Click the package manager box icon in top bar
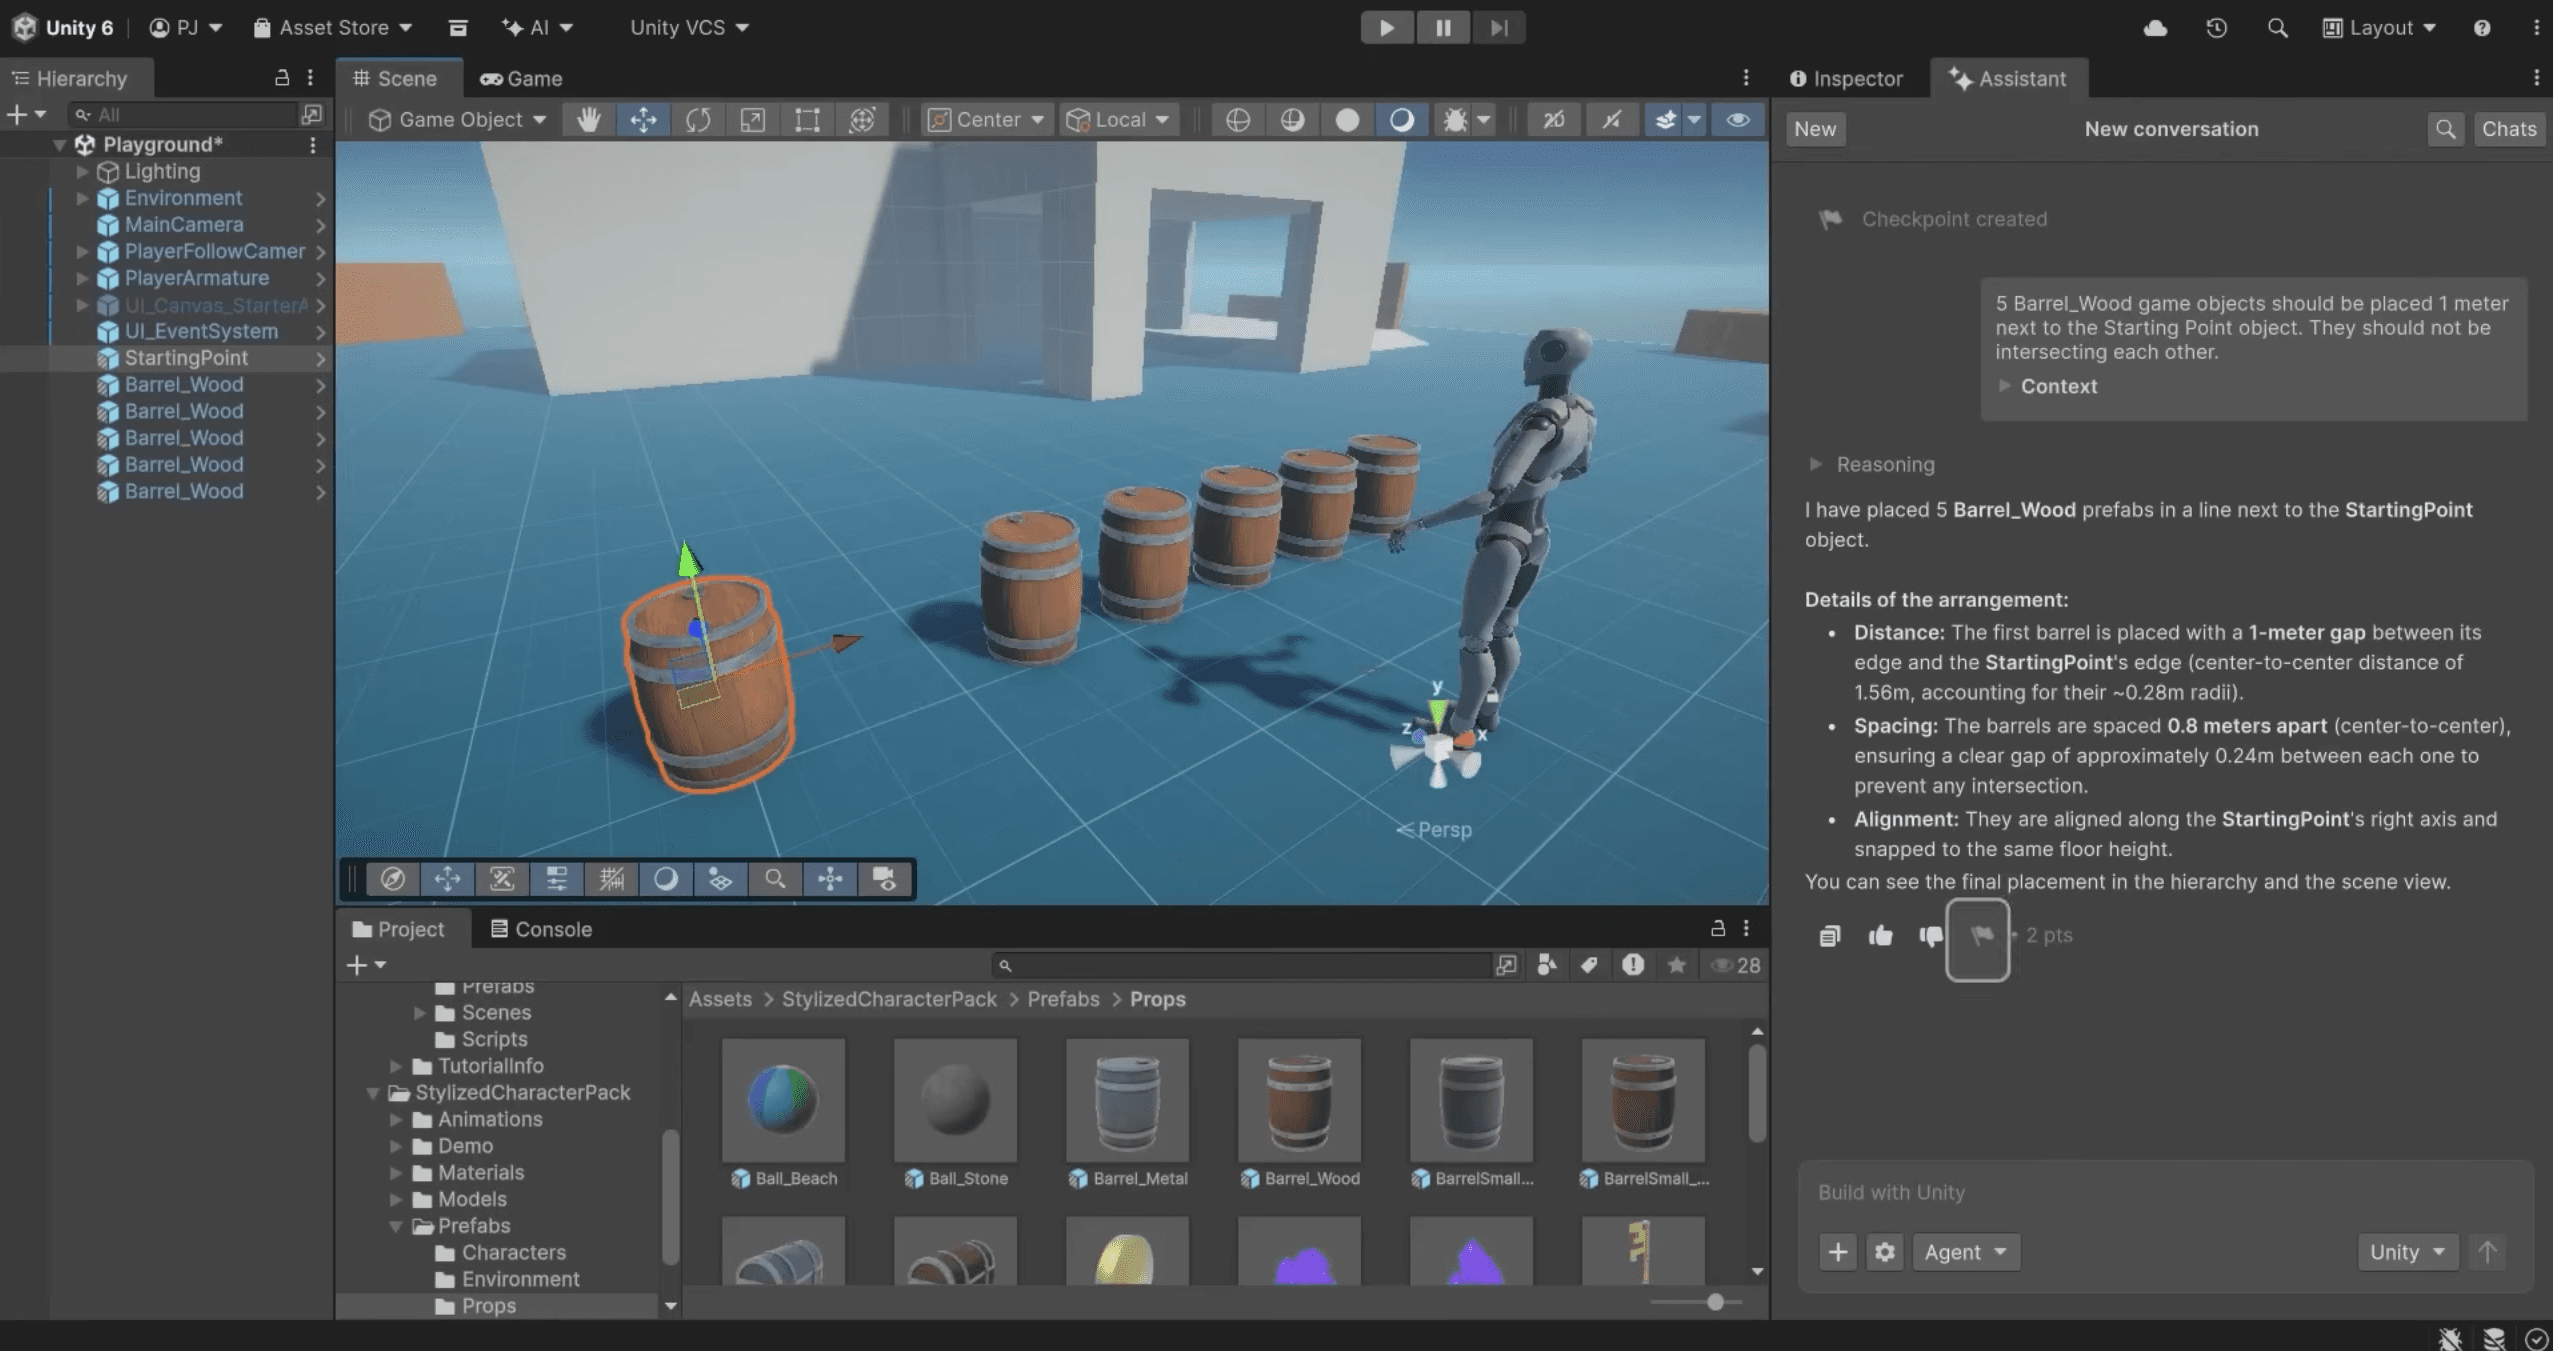This screenshot has height=1351, width=2553. [x=458, y=28]
